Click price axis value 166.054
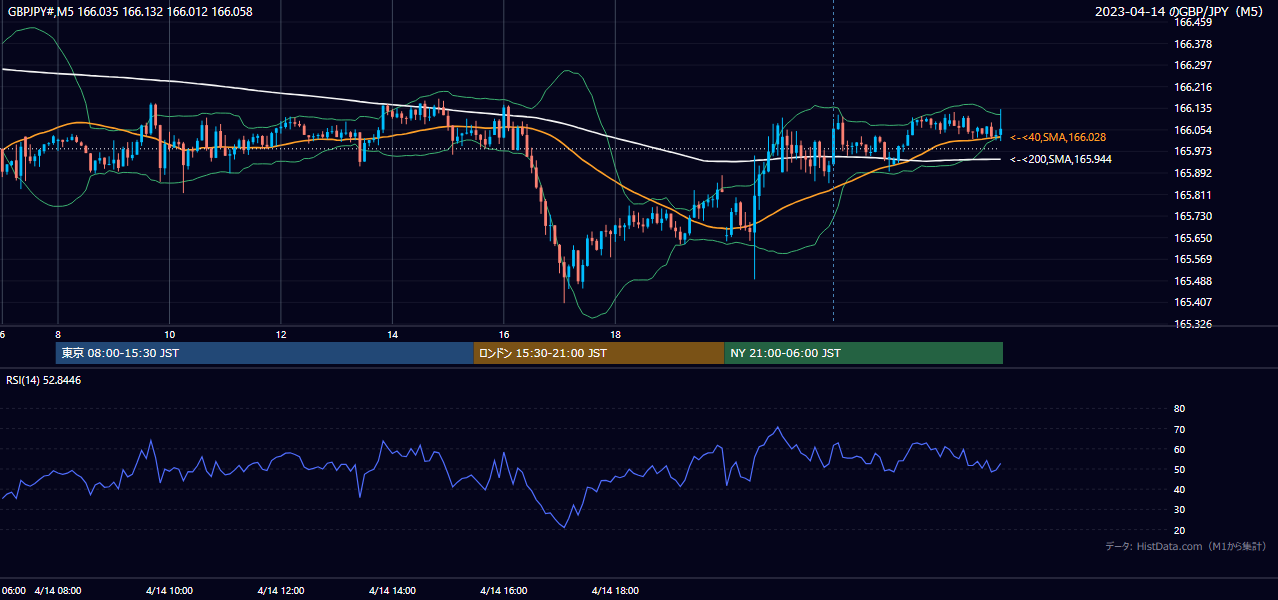 (x=1193, y=130)
